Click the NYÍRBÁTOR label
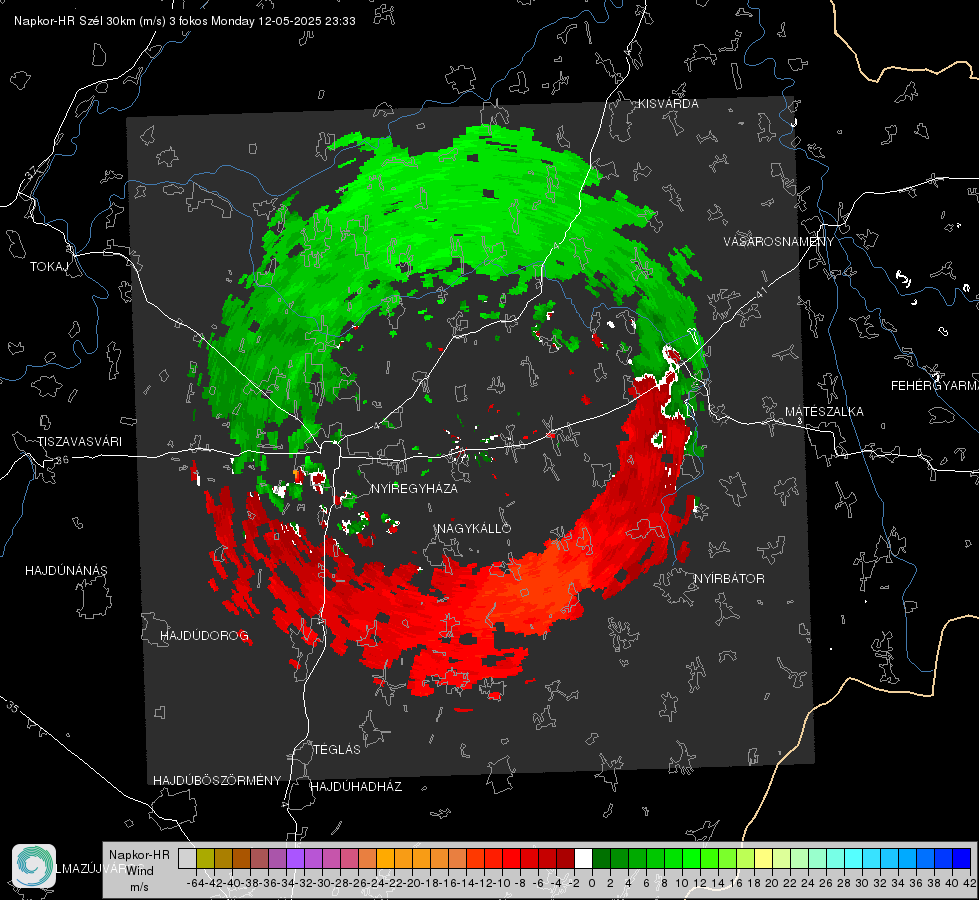This screenshot has width=979, height=900. pyautogui.click(x=729, y=579)
